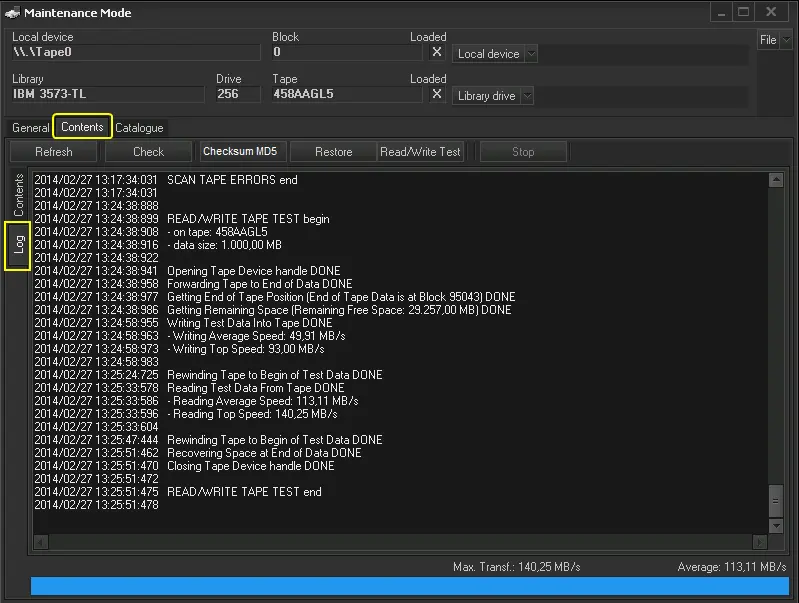
Task: Switch to the General tab
Action: [30, 128]
